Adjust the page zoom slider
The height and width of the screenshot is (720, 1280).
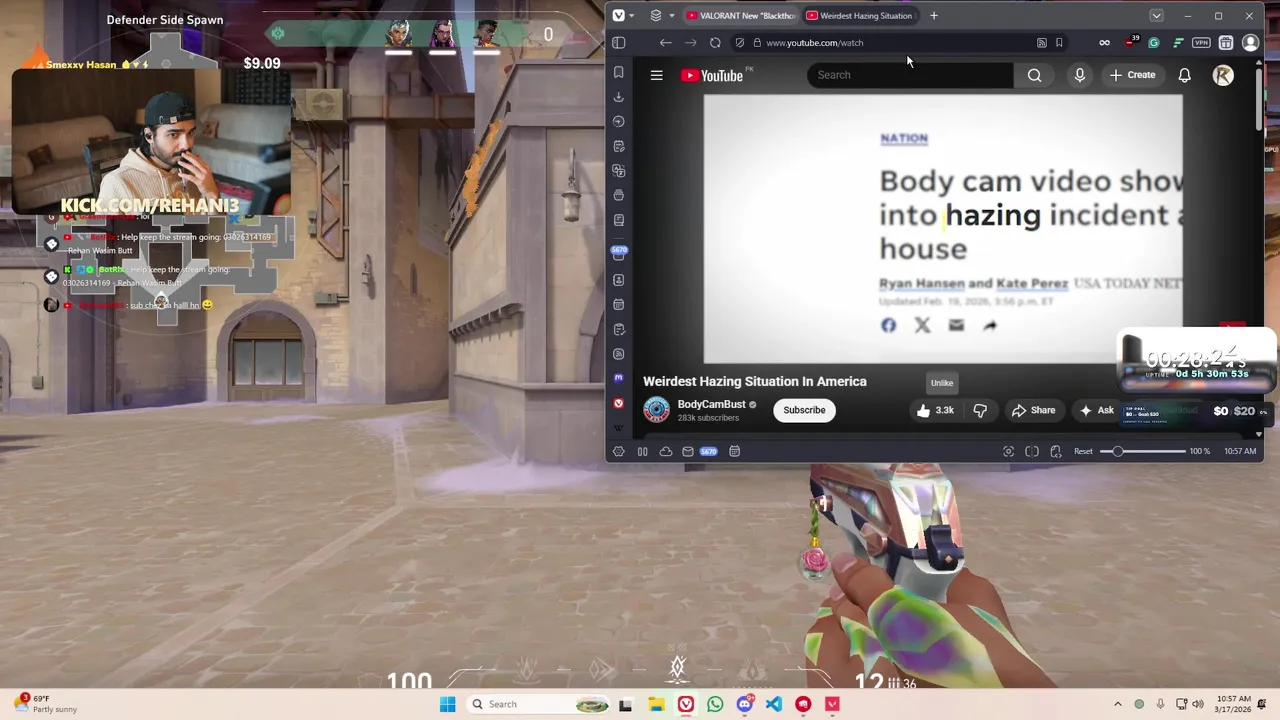click(x=1142, y=452)
